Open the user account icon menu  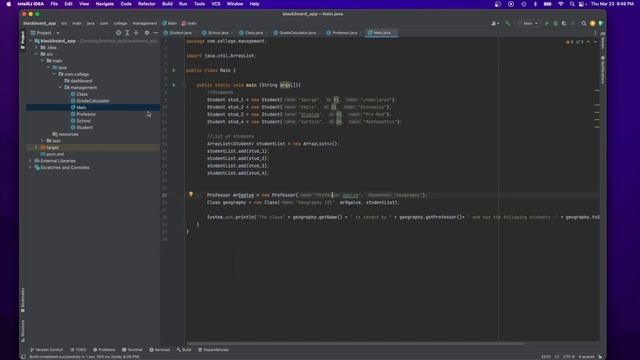tap(495, 23)
